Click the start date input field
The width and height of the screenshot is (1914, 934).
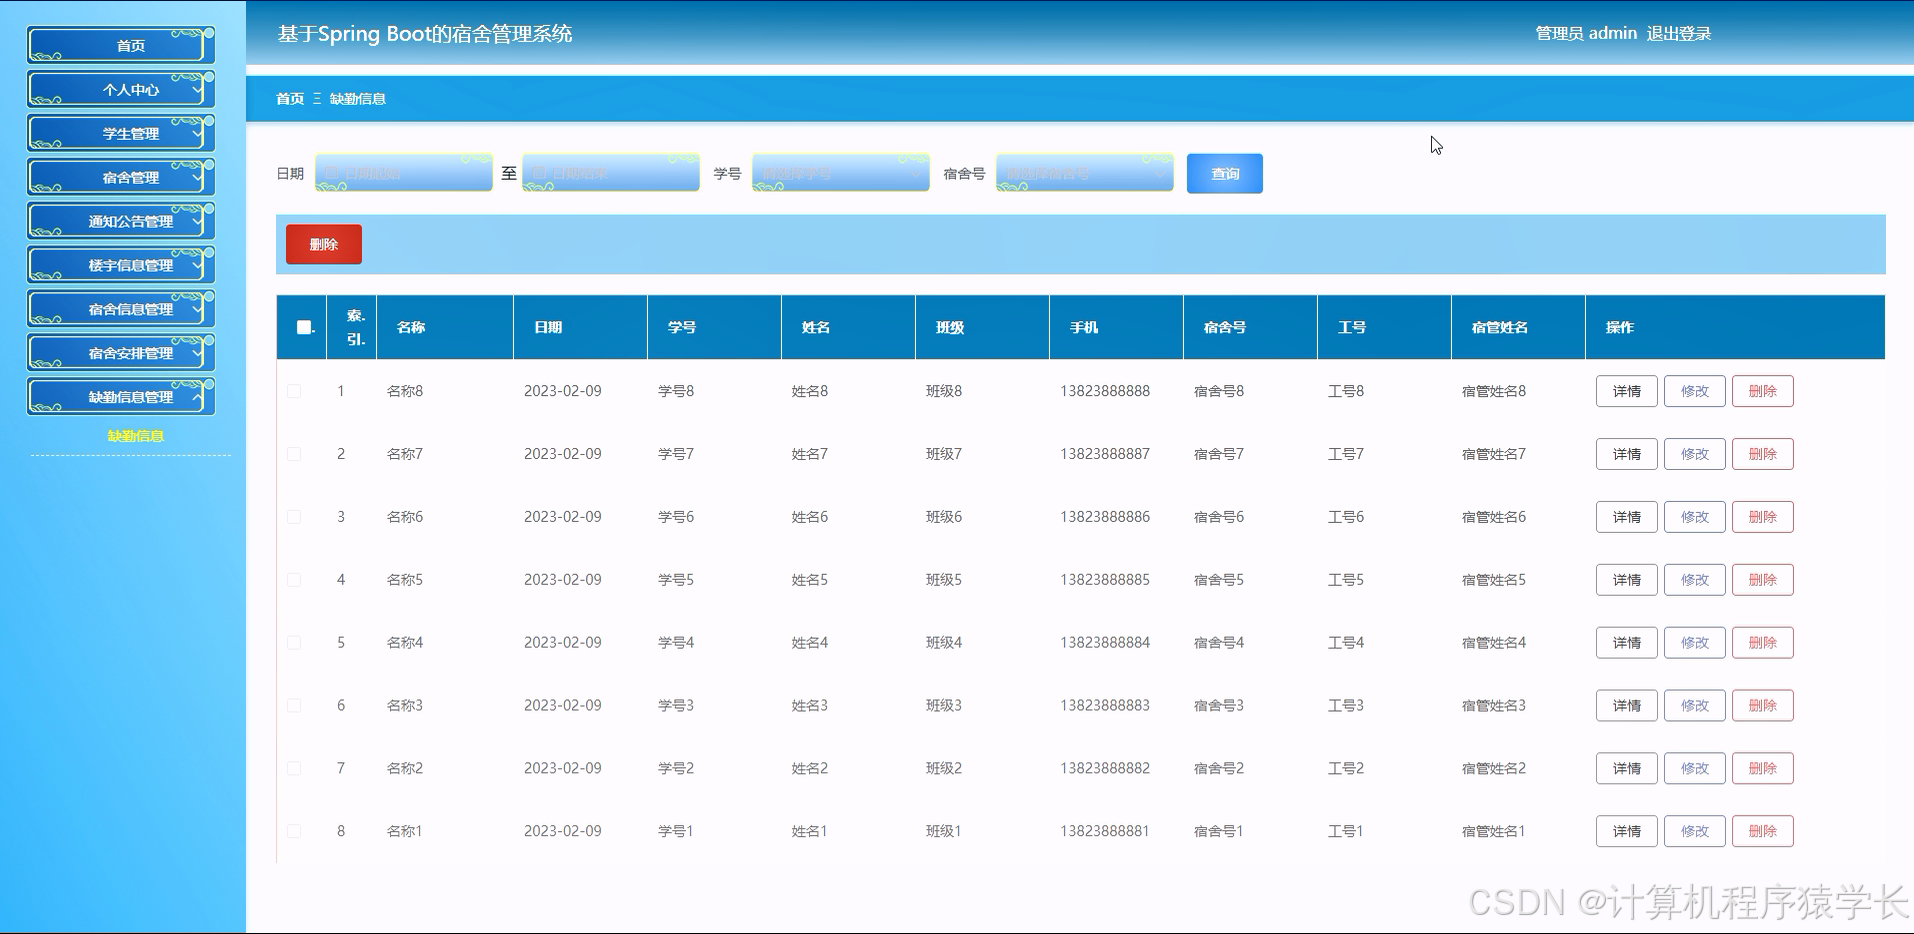click(x=404, y=173)
